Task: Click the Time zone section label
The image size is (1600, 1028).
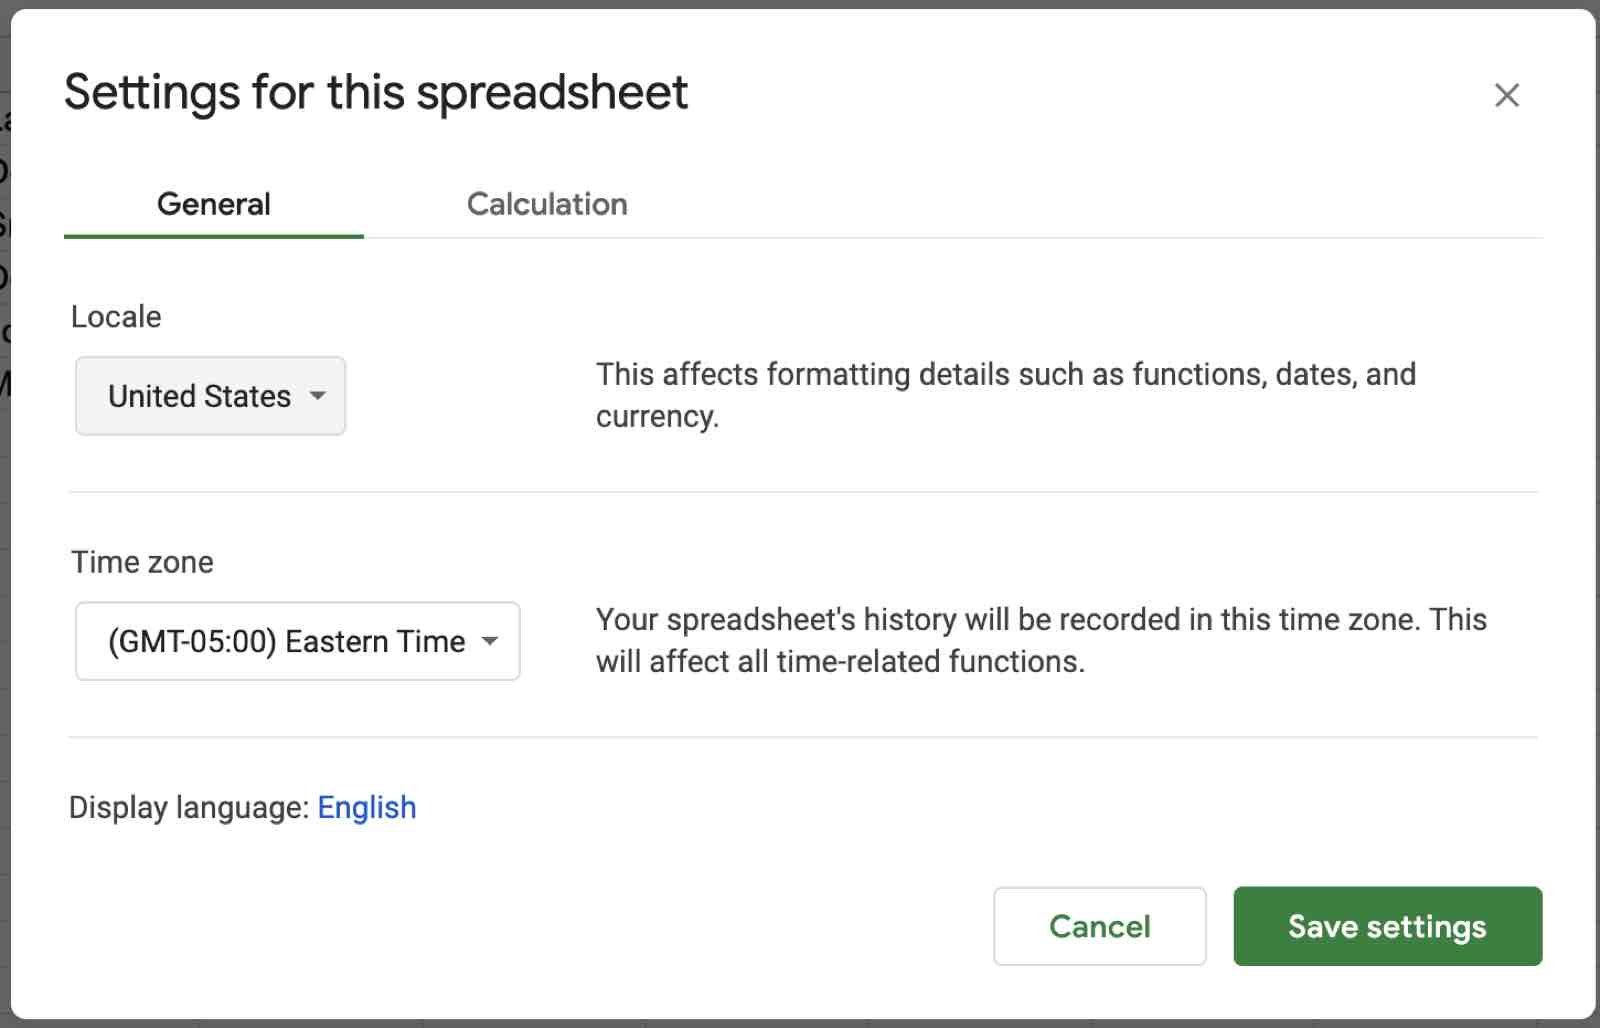Action: coord(141,562)
